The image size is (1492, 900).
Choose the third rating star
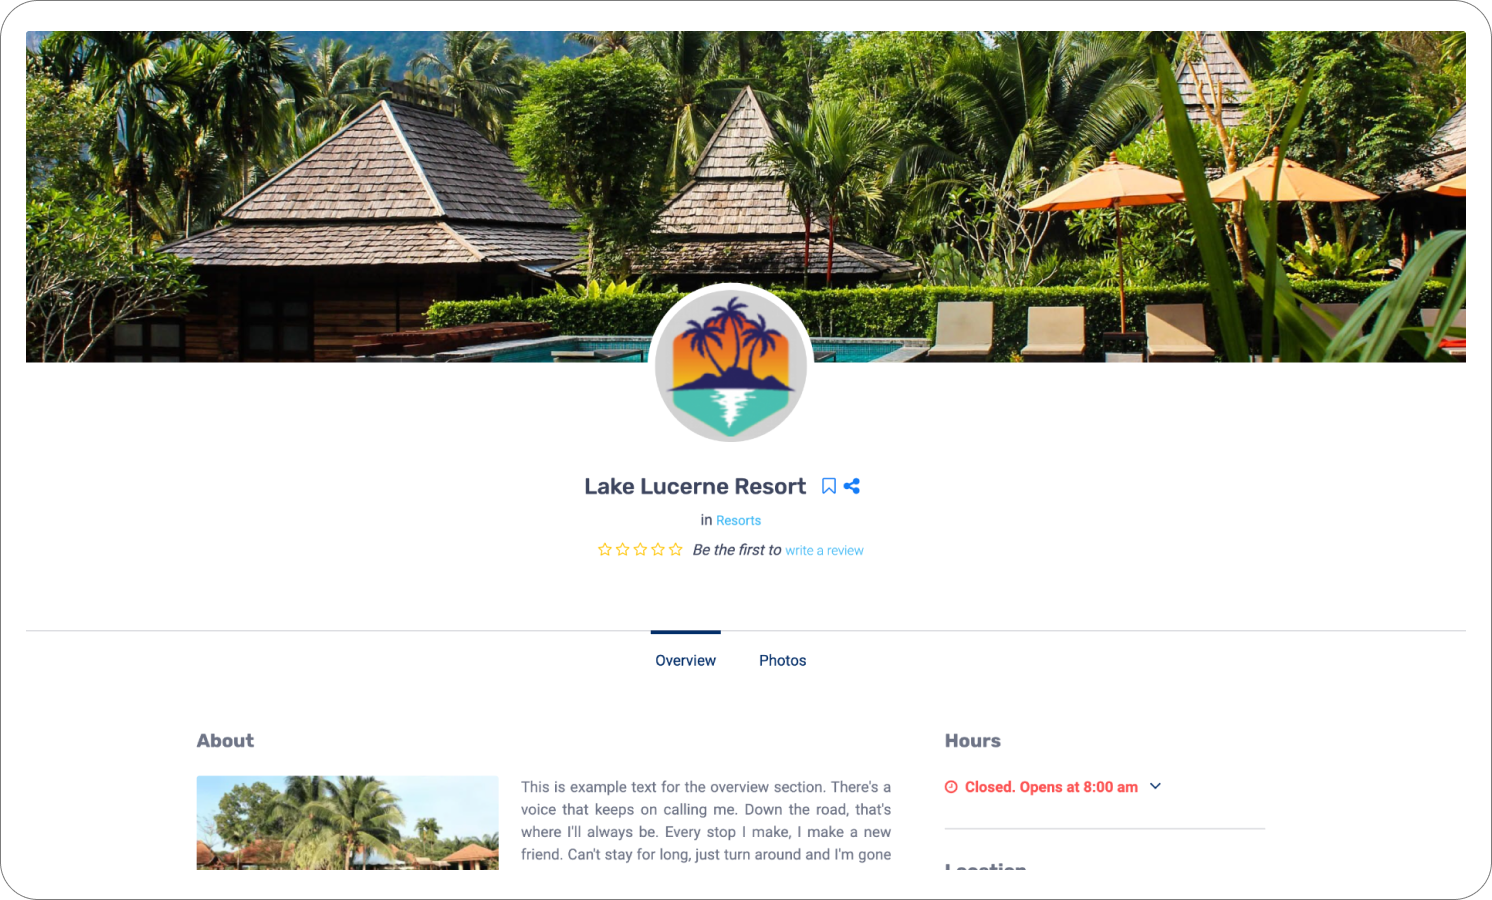click(x=640, y=550)
